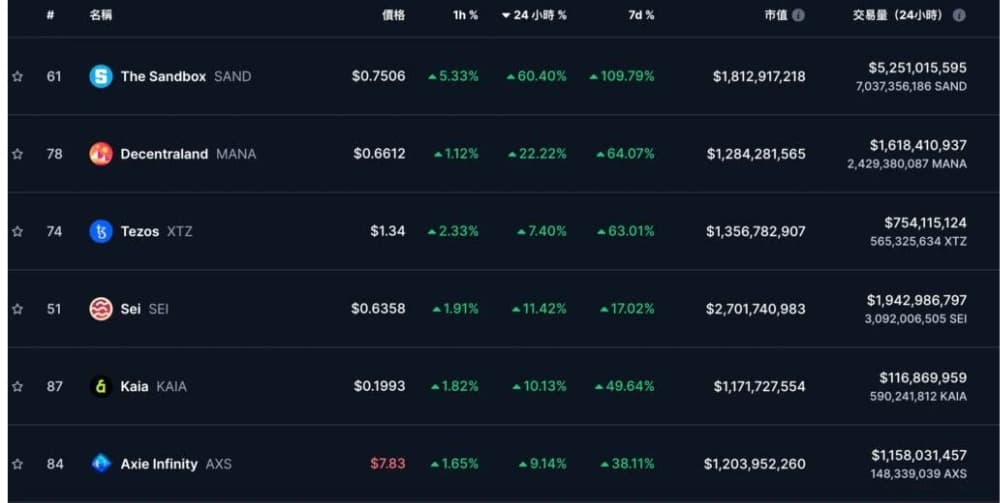Toggle watchlist star for Axie Infinity

point(18,464)
